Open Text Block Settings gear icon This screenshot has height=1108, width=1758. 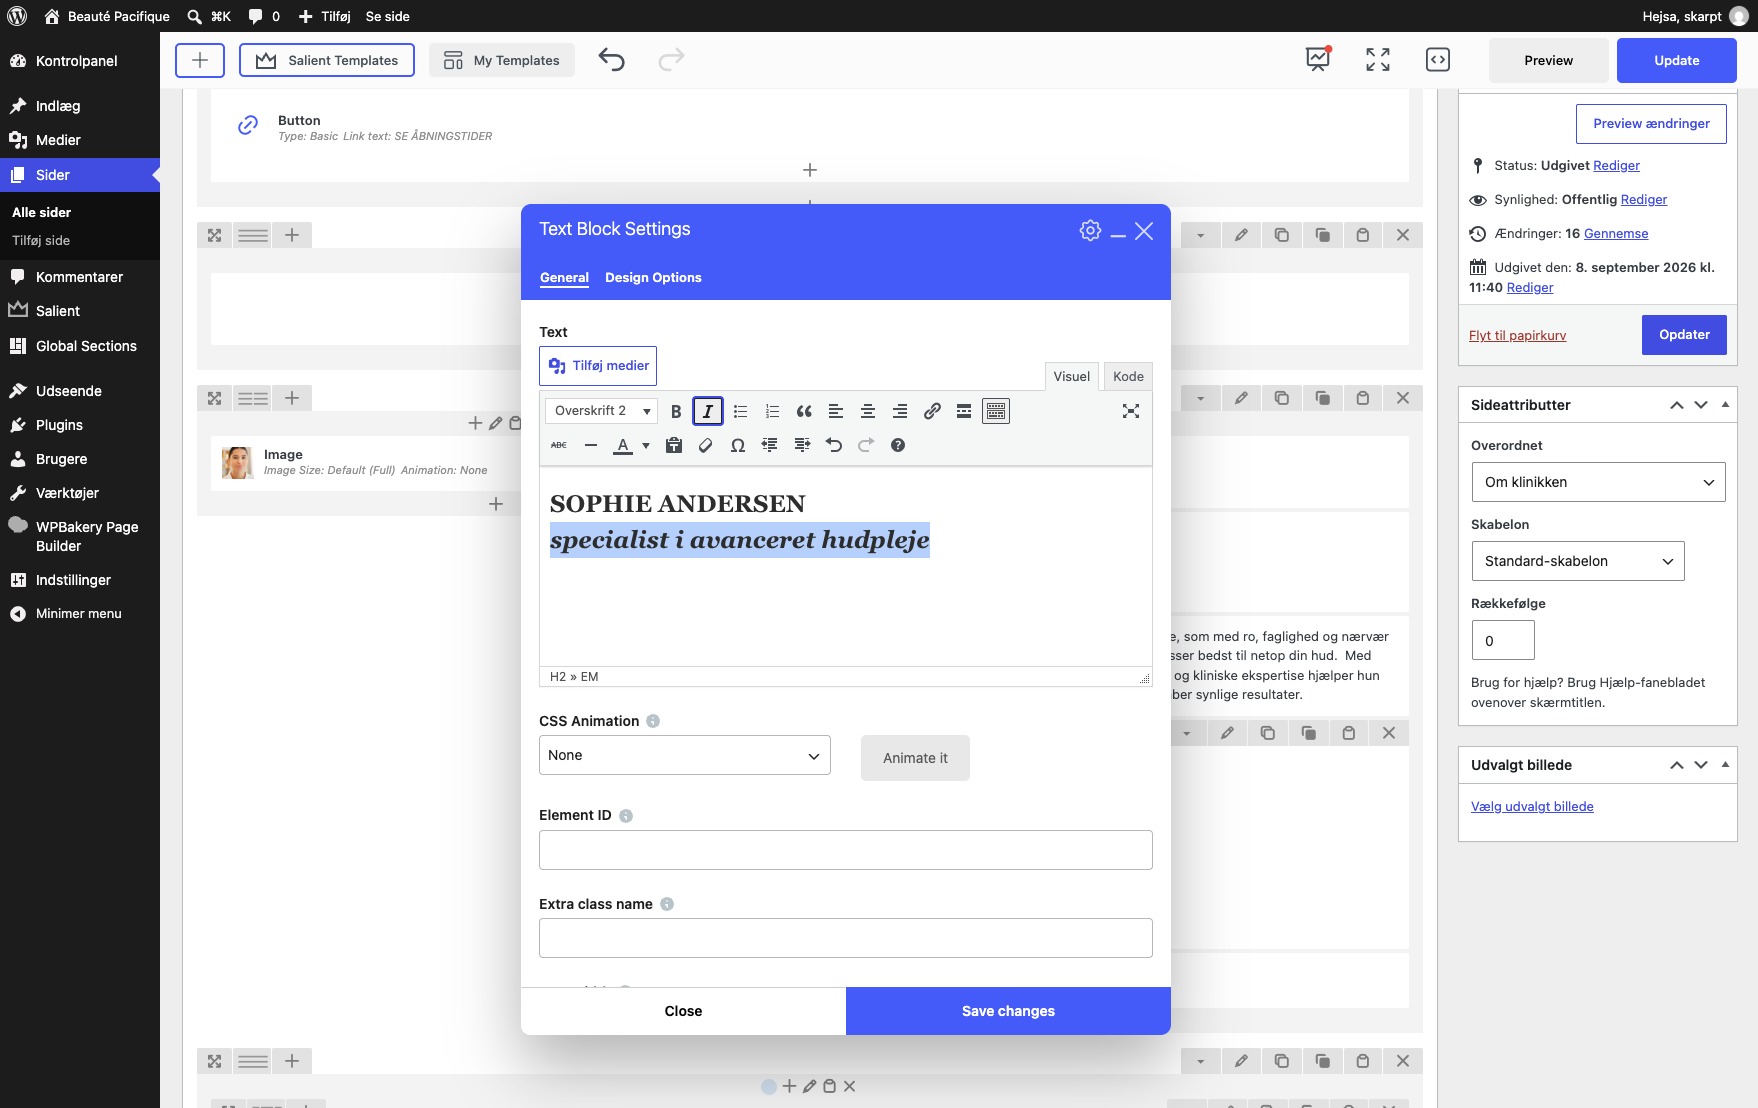[1090, 230]
